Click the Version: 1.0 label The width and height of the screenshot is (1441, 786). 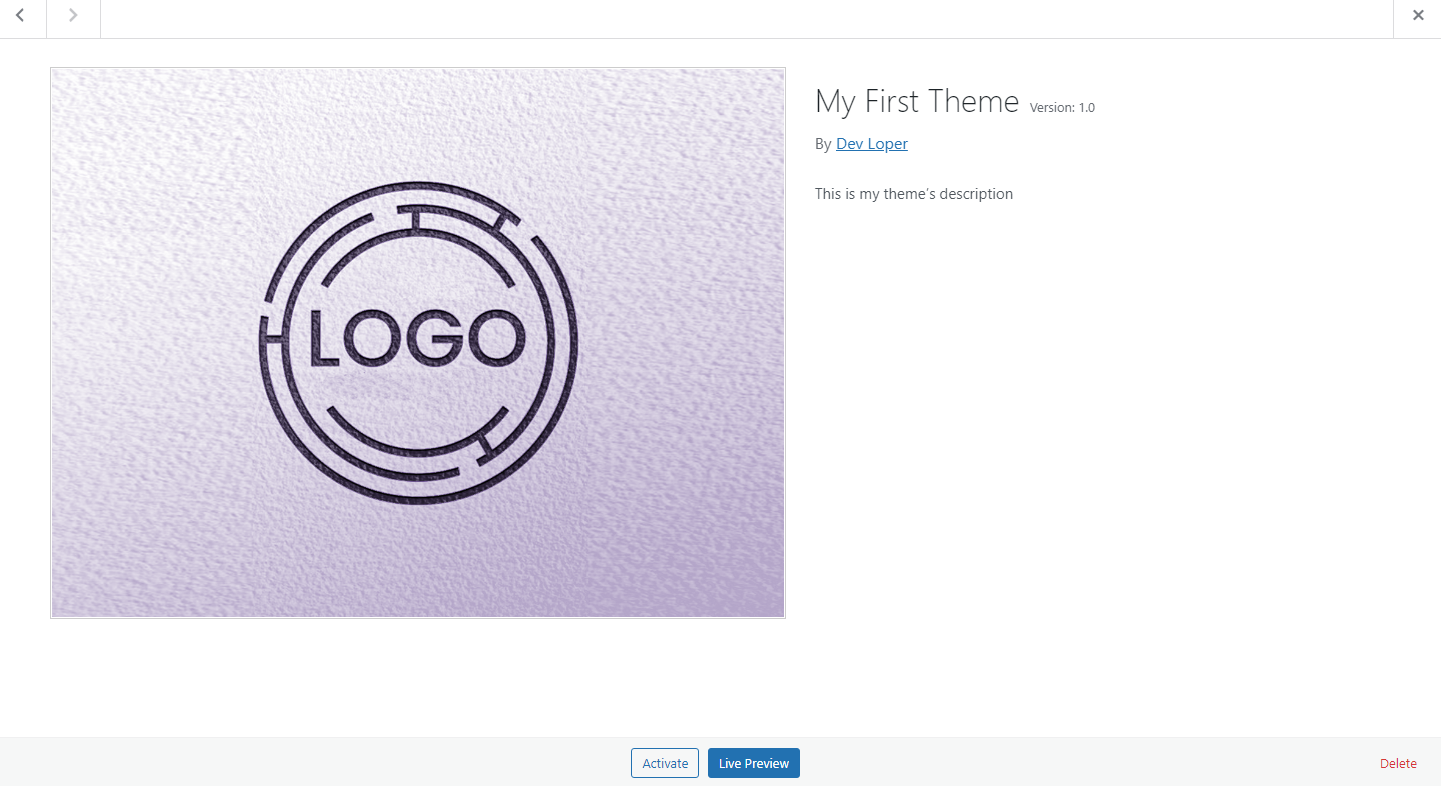point(1062,108)
